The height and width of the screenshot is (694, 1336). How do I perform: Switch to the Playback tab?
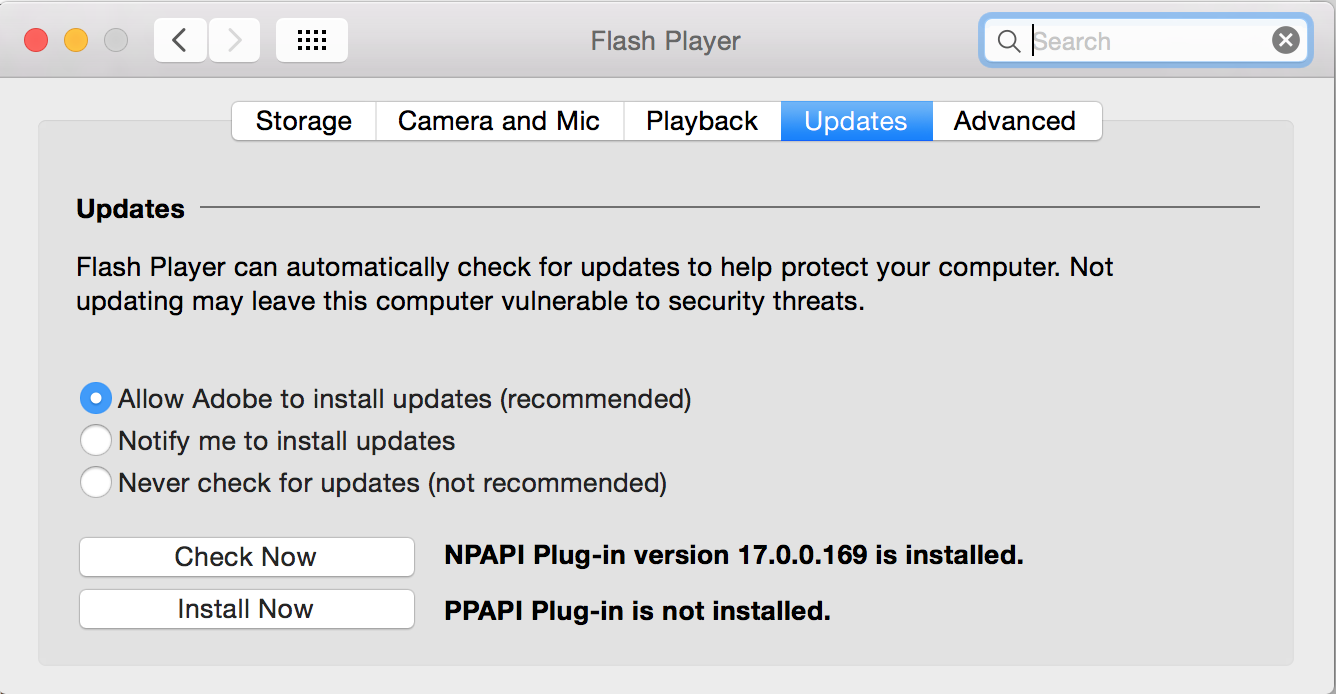pos(702,121)
